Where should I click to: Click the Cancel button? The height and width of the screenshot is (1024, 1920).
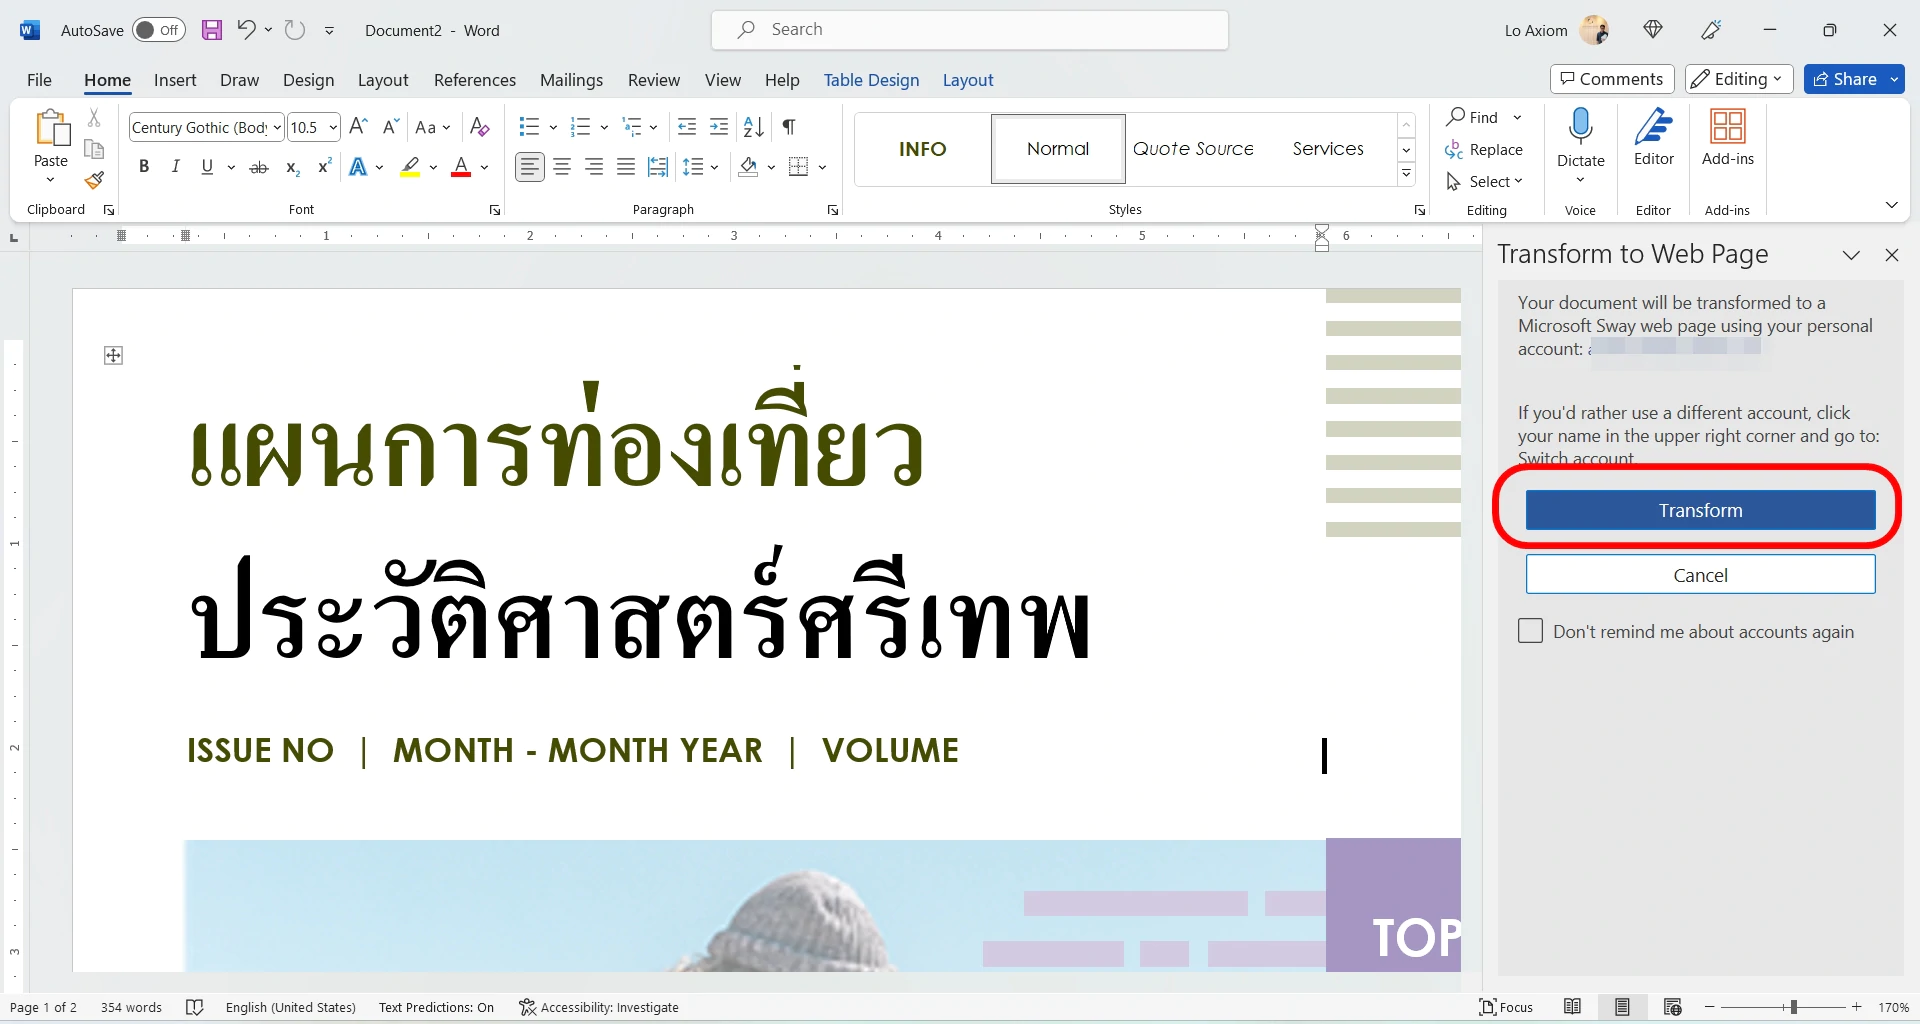pos(1700,575)
